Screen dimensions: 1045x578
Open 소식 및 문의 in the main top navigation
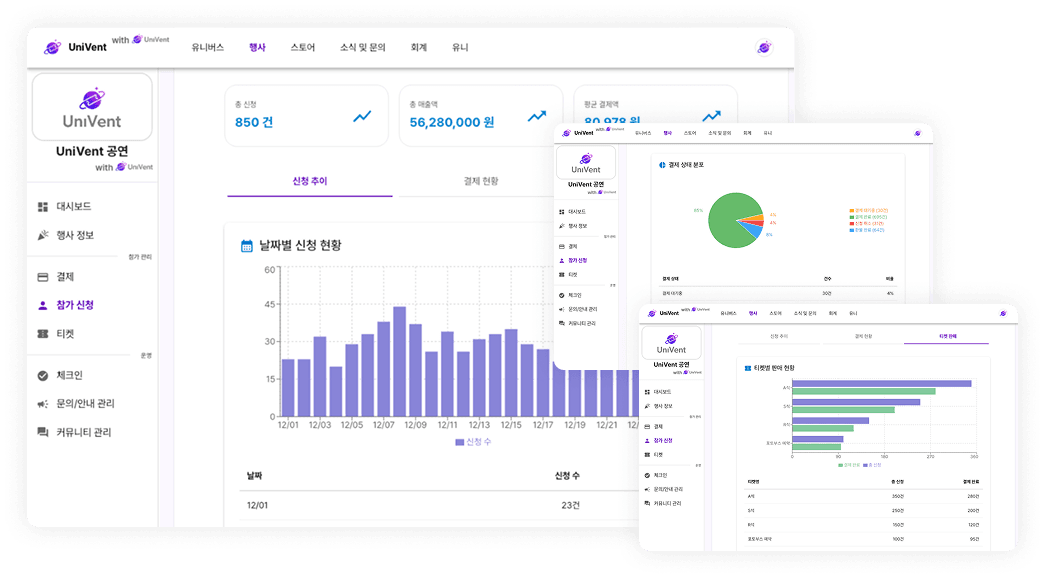pyautogui.click(x=362, y=47)
